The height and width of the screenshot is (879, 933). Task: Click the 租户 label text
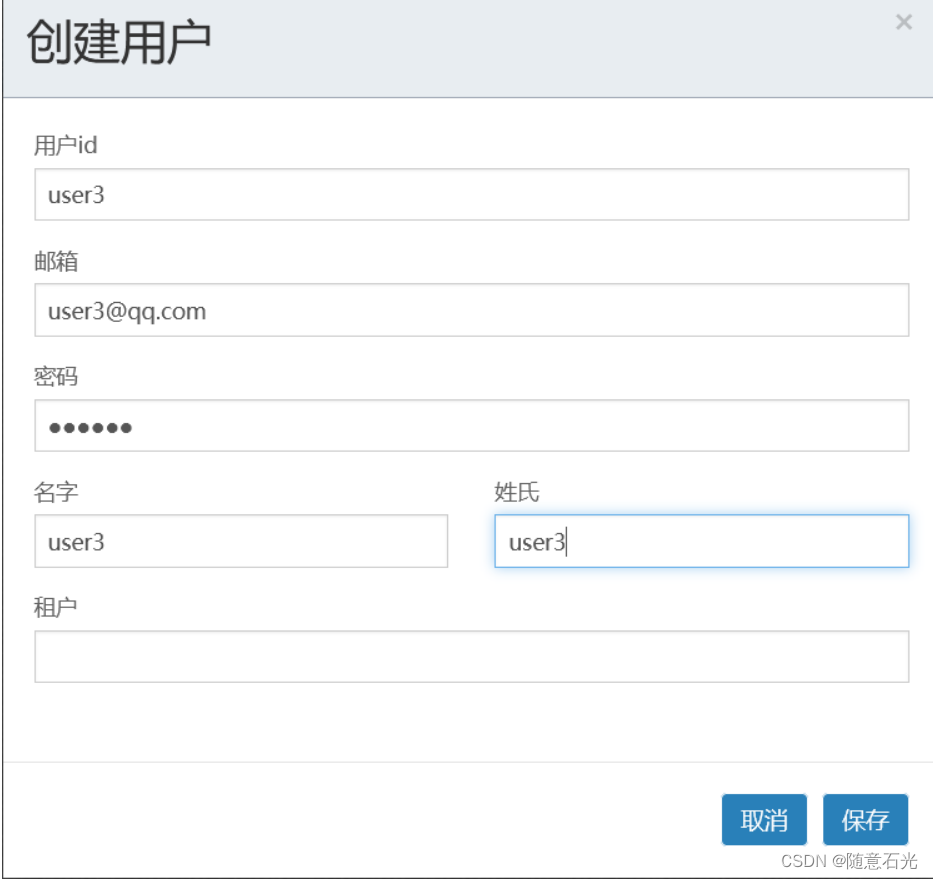pyautogui.click(x=55, y=608)
